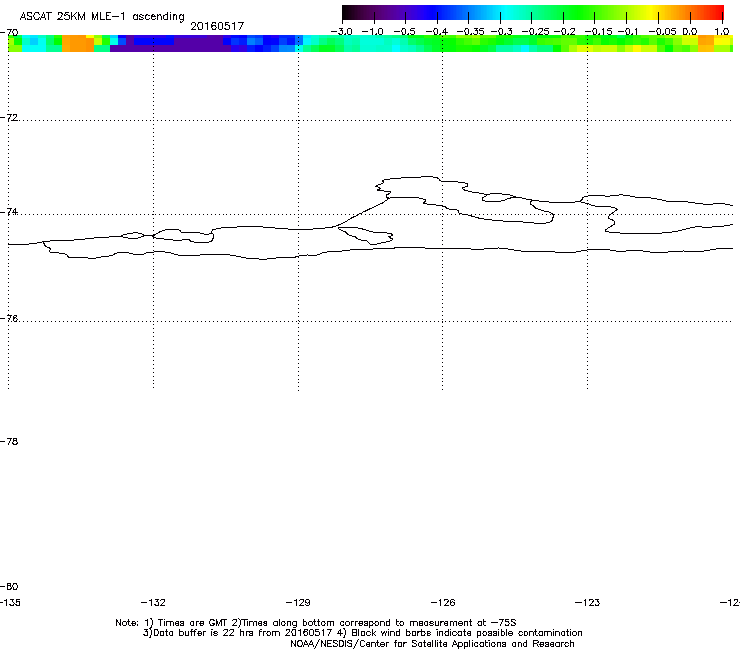740x650 pixels.
Task: Click the -0.3 label on the color scale
Action: point(502,32)
